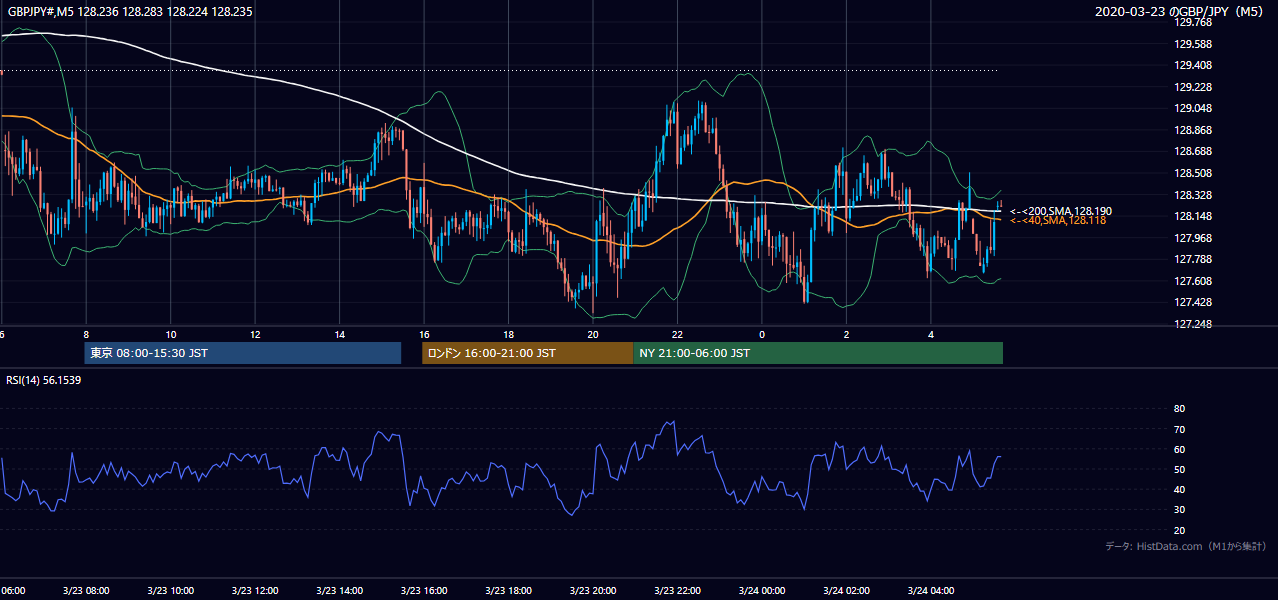Image resolution: width=1278 pixels, height=600 pixels.
Task: Click the 128.508 price axis label
Action: tap(1193, 173)
